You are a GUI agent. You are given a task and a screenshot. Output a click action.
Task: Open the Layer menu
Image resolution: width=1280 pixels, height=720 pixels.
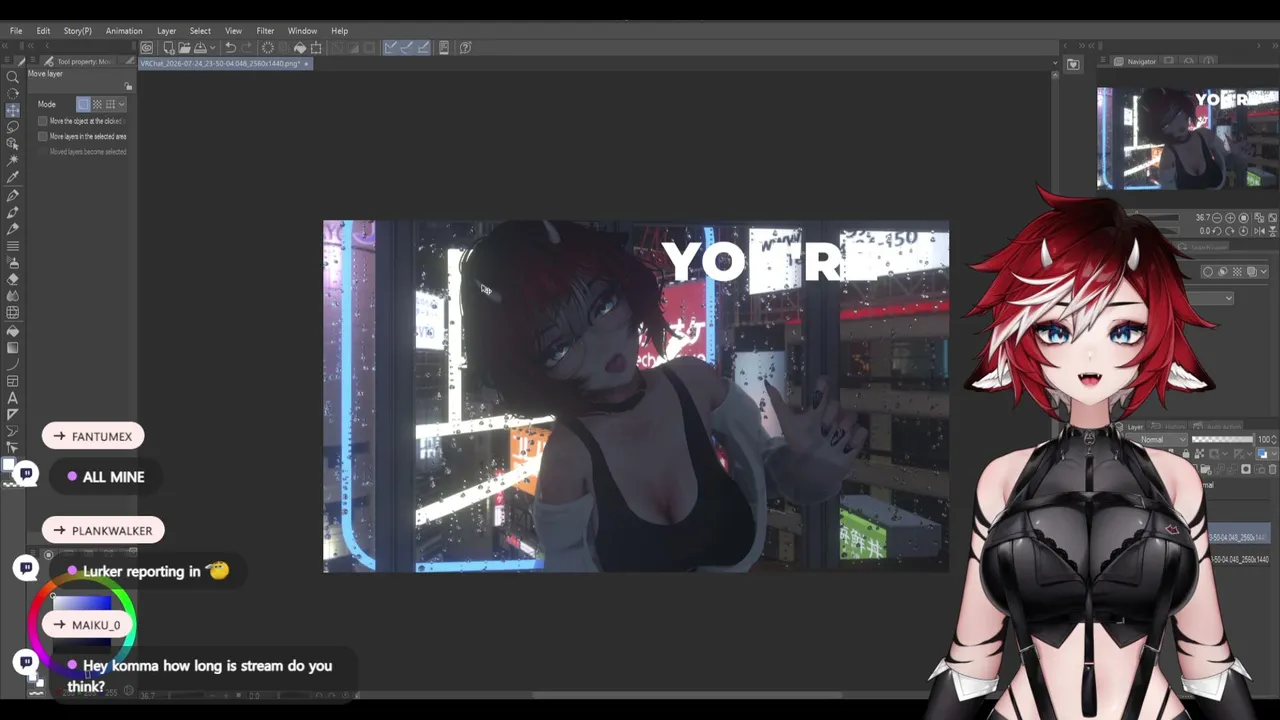point(166,31)
